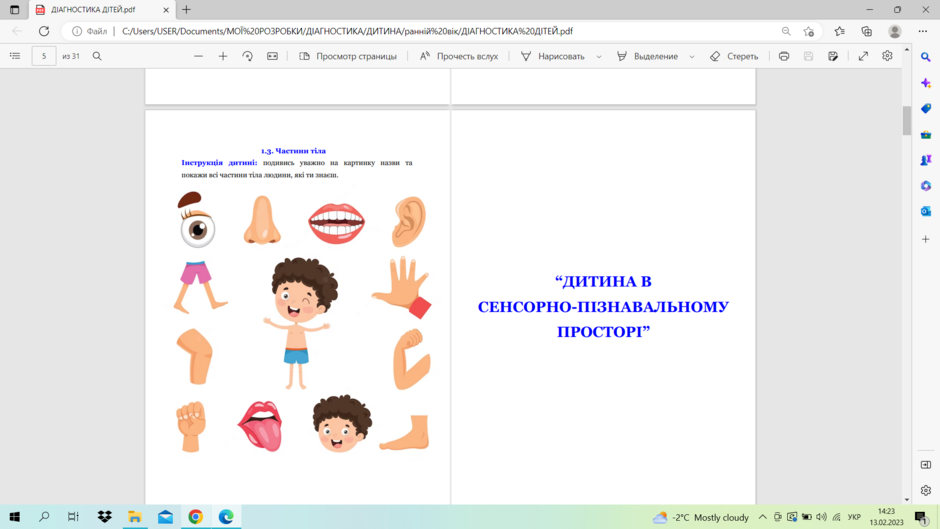Open the tools briefcase sidebar icon
Screen dimensions: 940x529
(x=926, y=134)
